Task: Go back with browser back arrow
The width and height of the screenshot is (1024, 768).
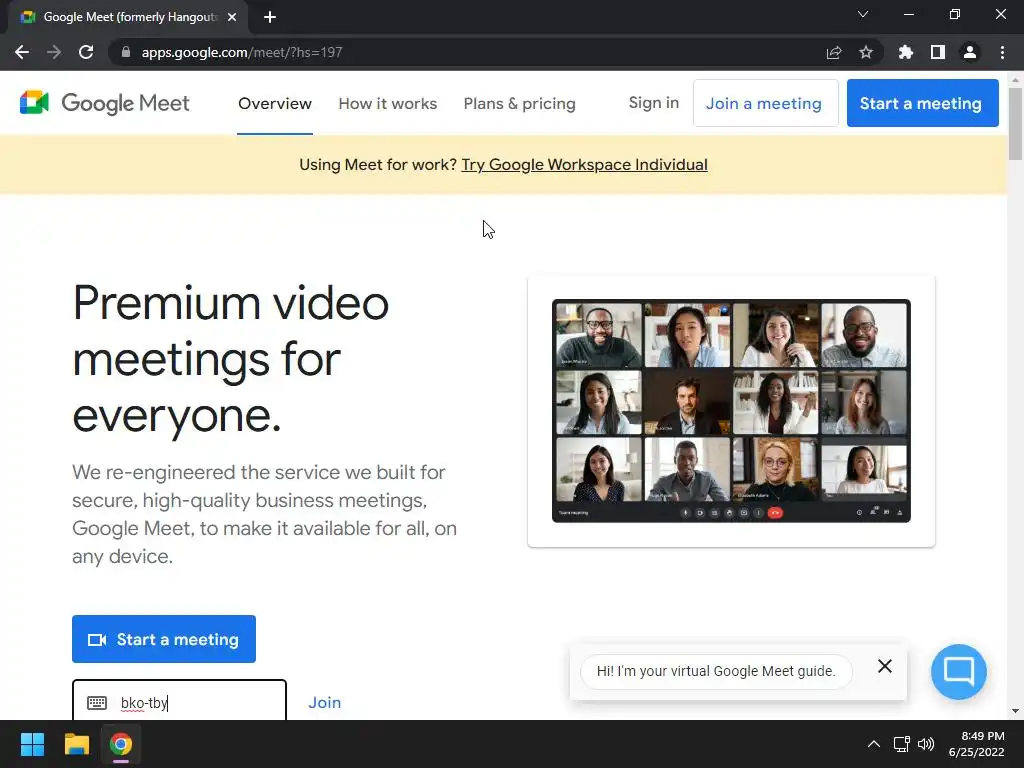Action: coord(22,52)
